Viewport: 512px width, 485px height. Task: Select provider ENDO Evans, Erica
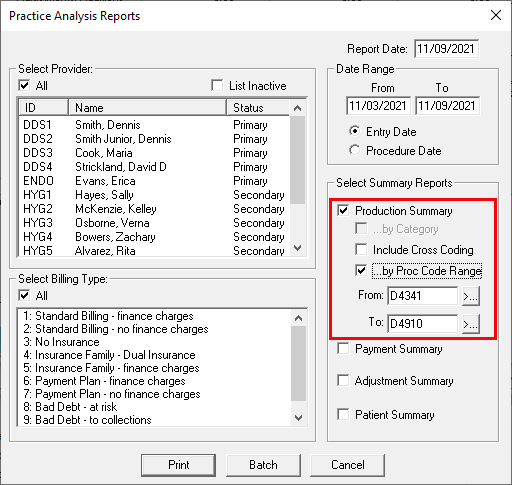click(x=154, y=181)
